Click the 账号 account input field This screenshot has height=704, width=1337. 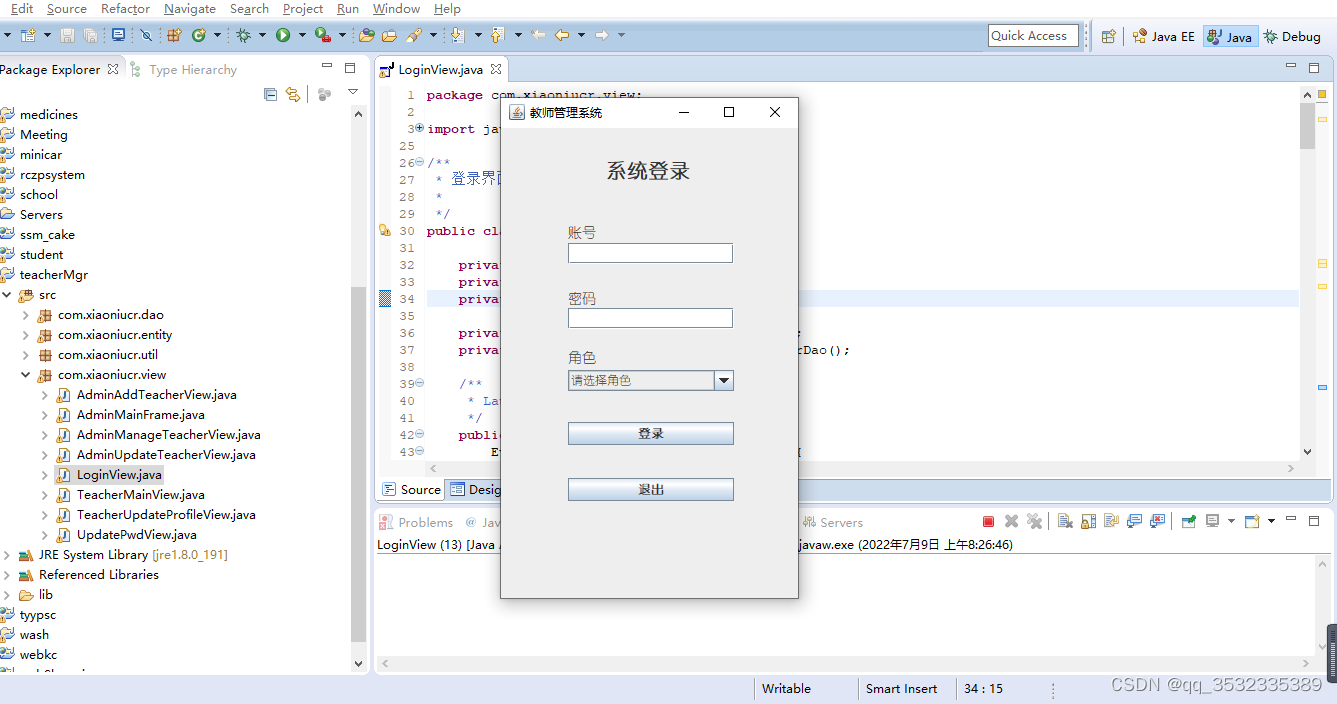click(650, 253)
